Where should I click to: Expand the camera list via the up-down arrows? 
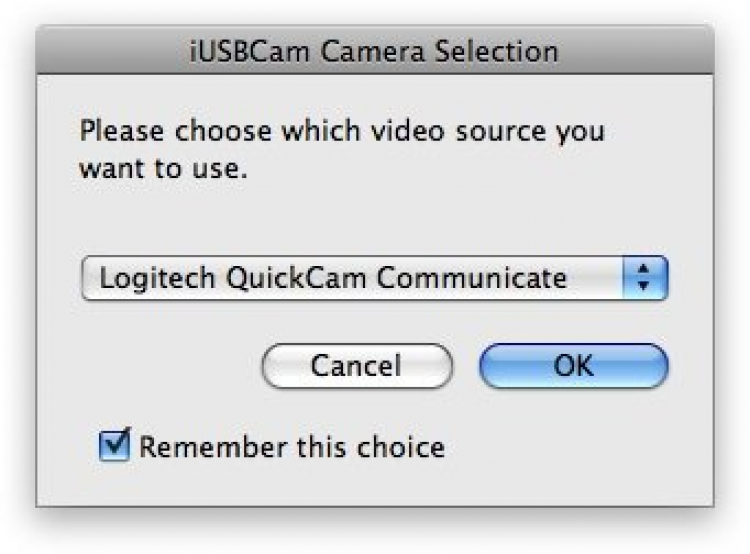coord(644,278)
